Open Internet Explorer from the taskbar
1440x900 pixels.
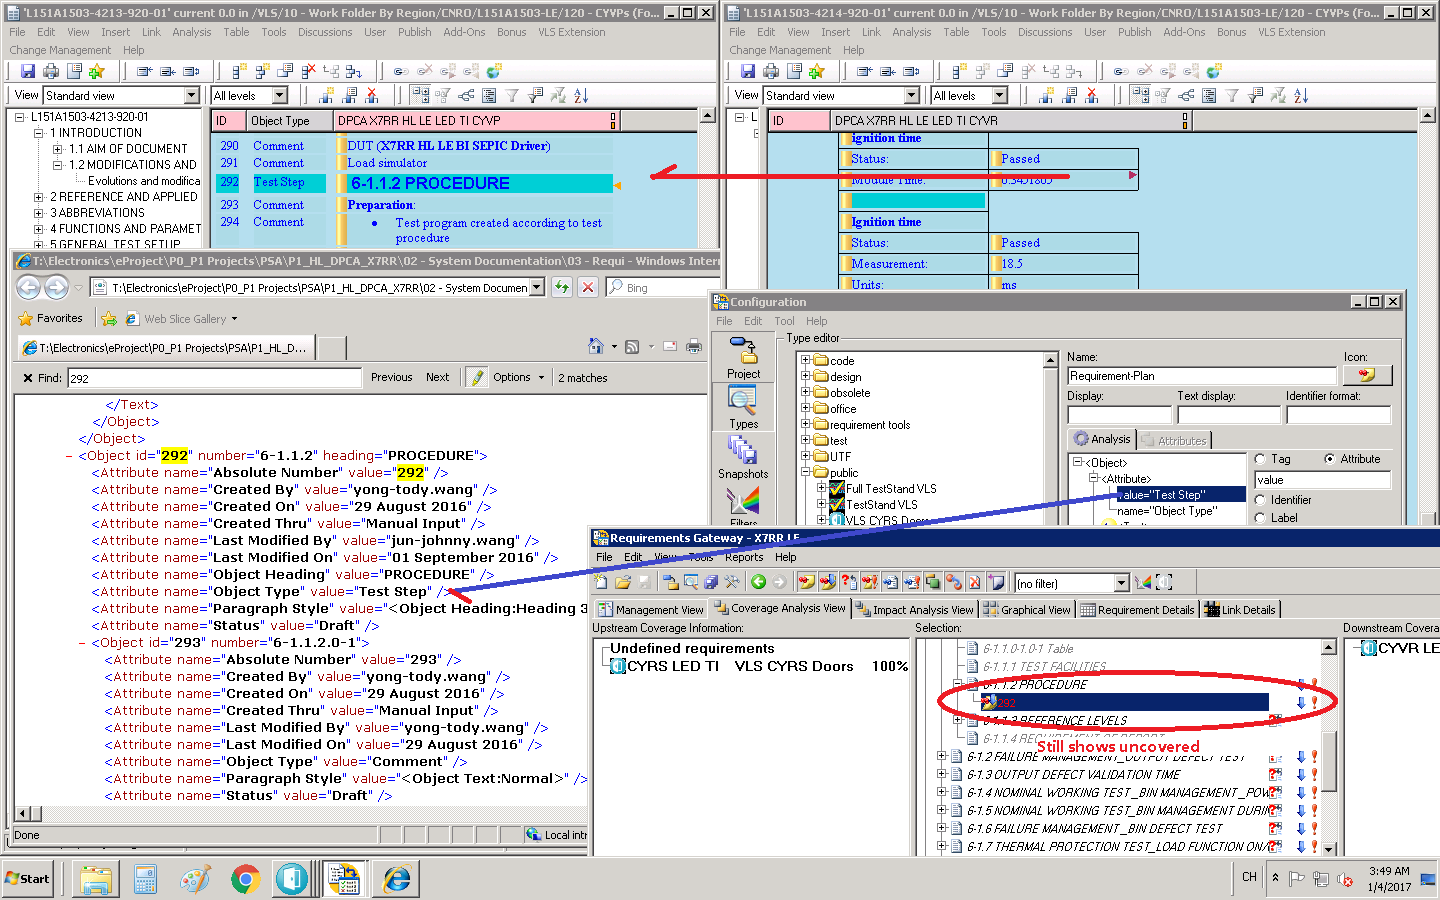397,879
